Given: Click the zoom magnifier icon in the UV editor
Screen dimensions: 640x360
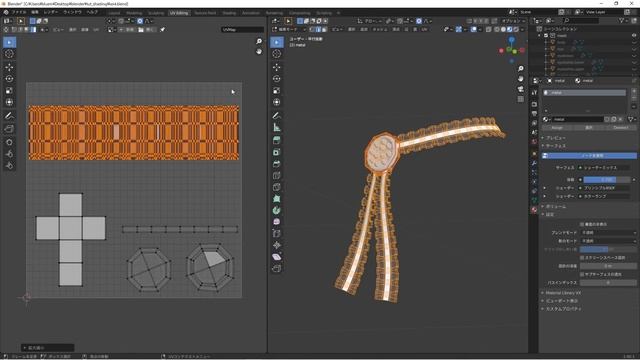Looking at the screenshot, I should 259,41.
